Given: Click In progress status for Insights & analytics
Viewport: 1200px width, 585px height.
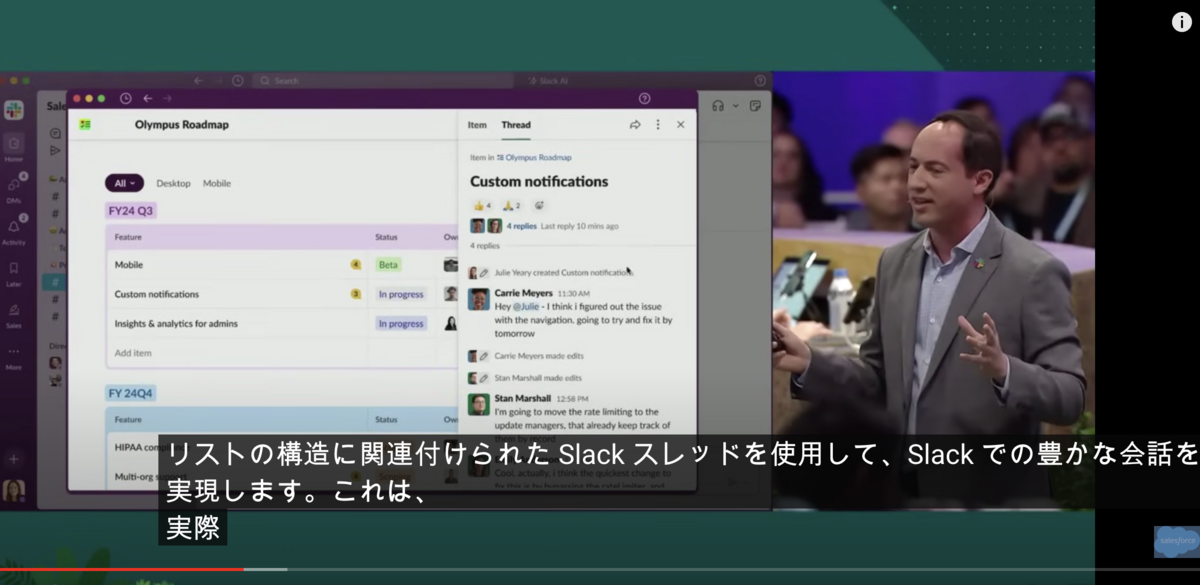Looking at the screenshot, I should (x=401, y=323).
